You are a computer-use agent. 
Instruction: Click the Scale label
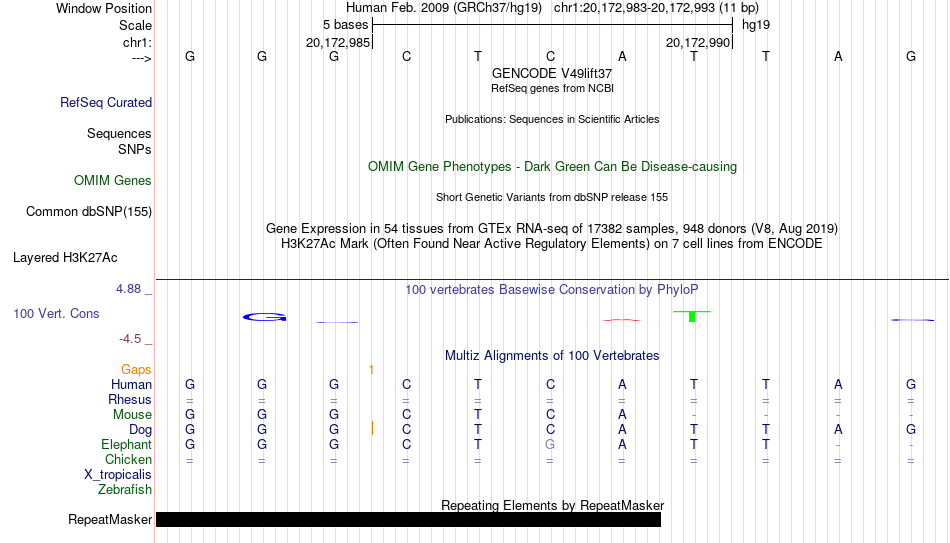(x=136, y=25)
